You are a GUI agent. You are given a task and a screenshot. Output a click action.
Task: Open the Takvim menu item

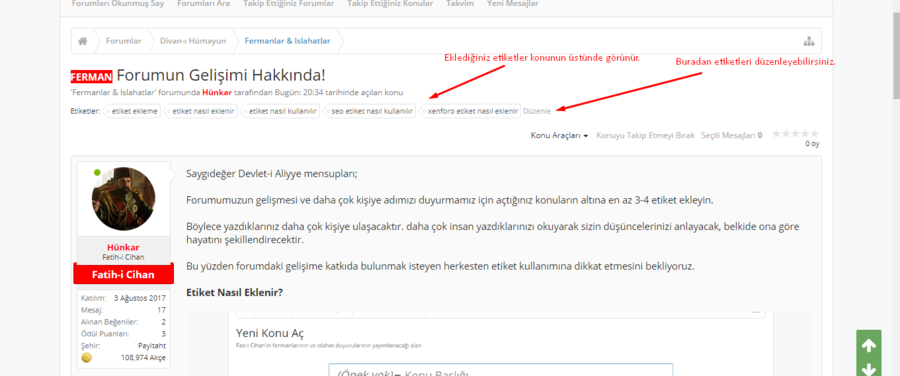459,3
